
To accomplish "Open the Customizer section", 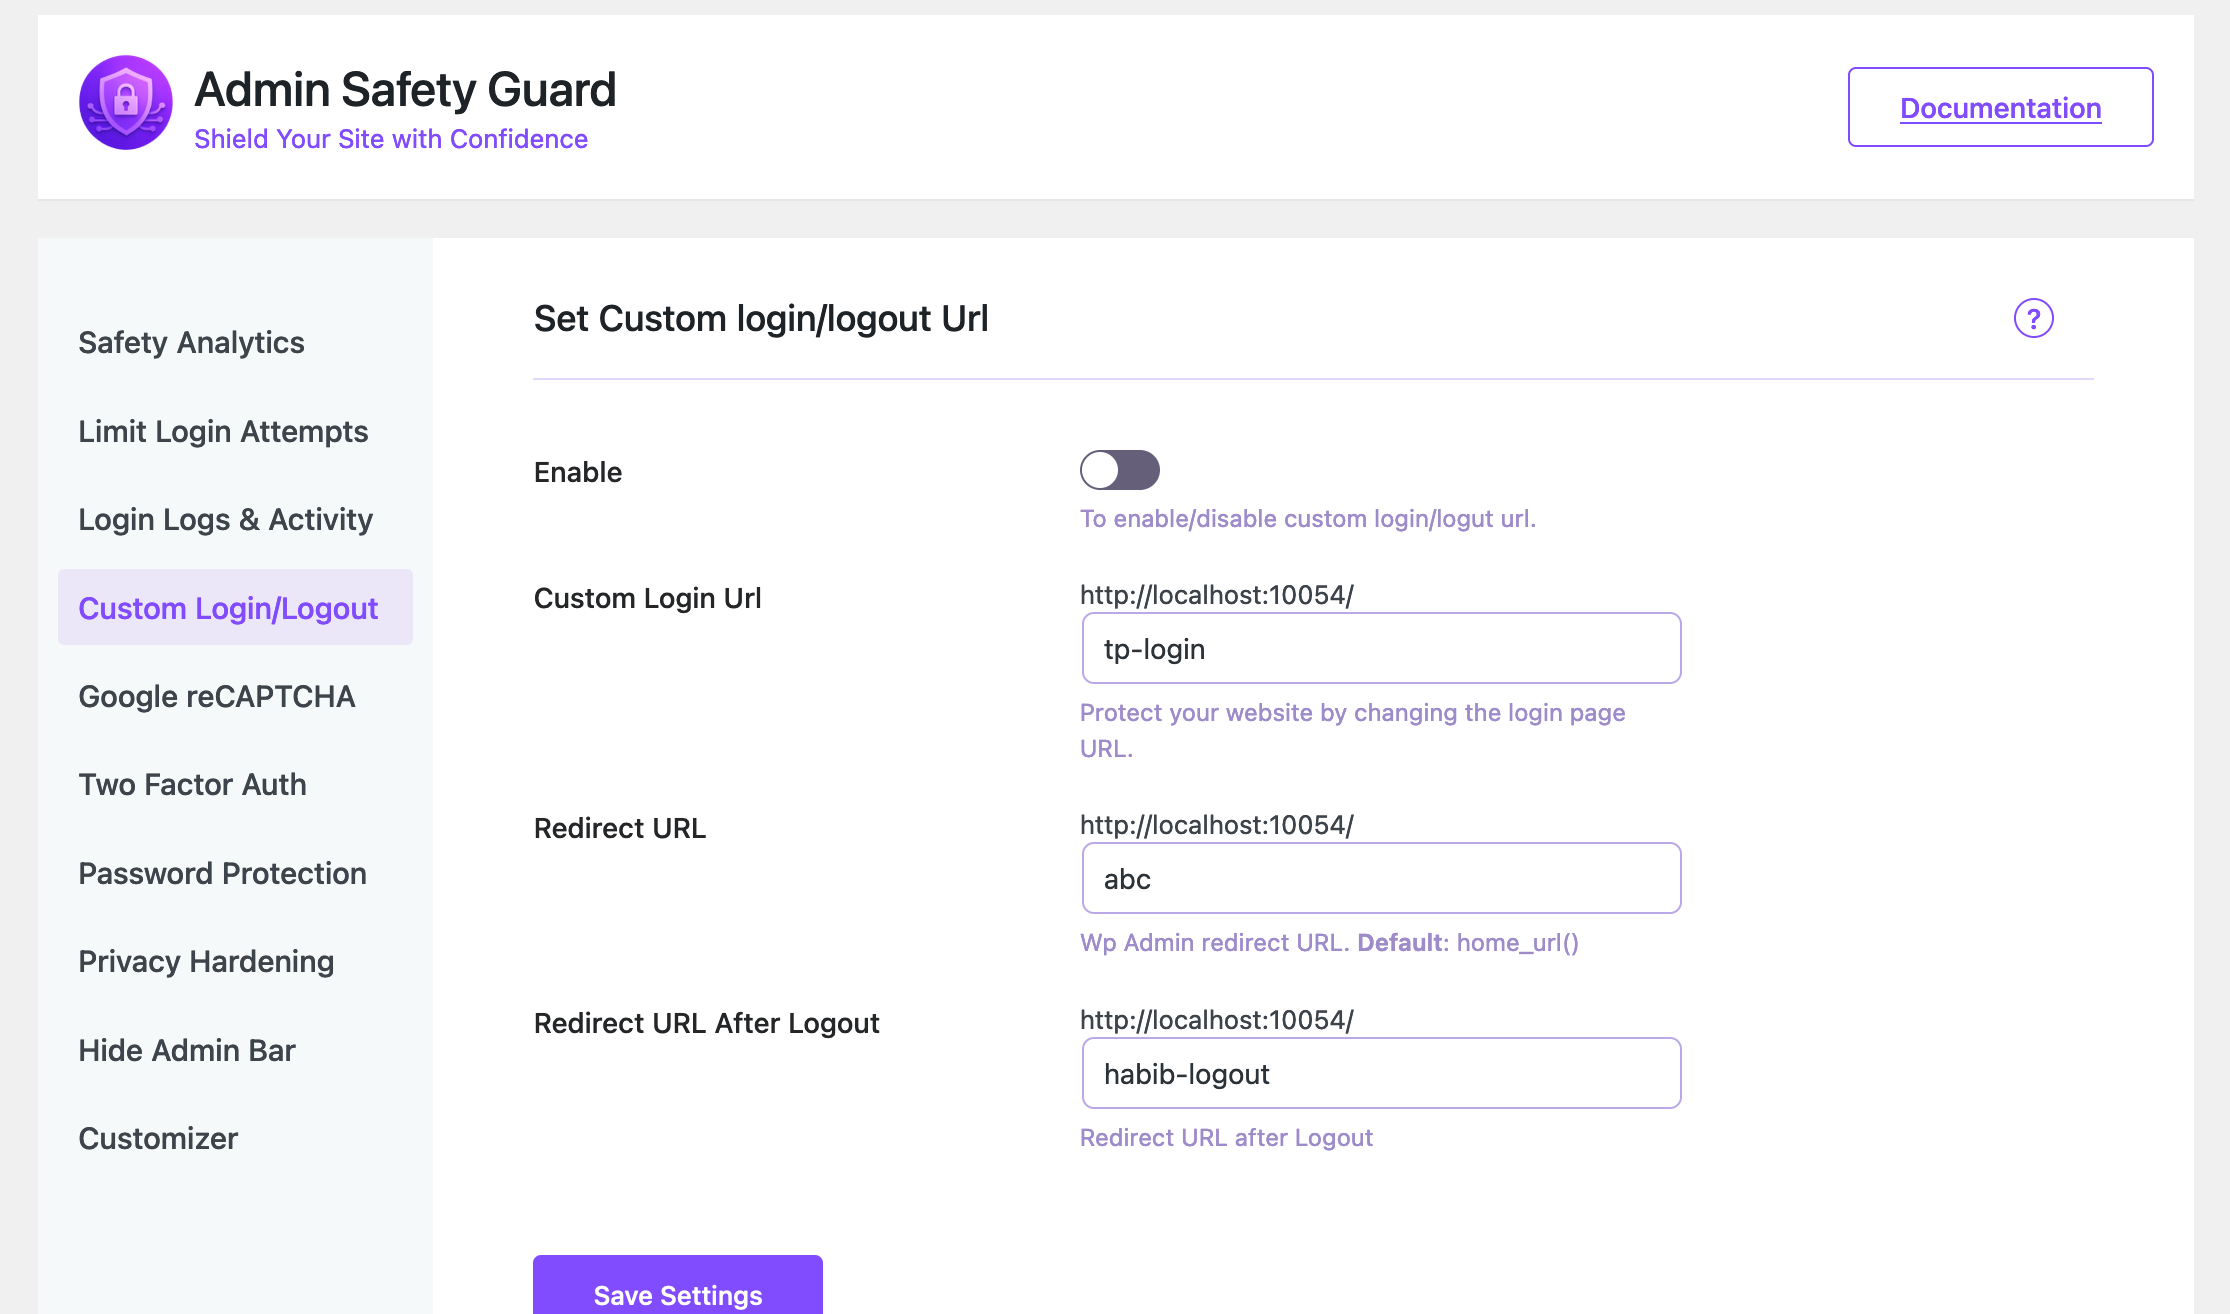I will point(158,1139).
